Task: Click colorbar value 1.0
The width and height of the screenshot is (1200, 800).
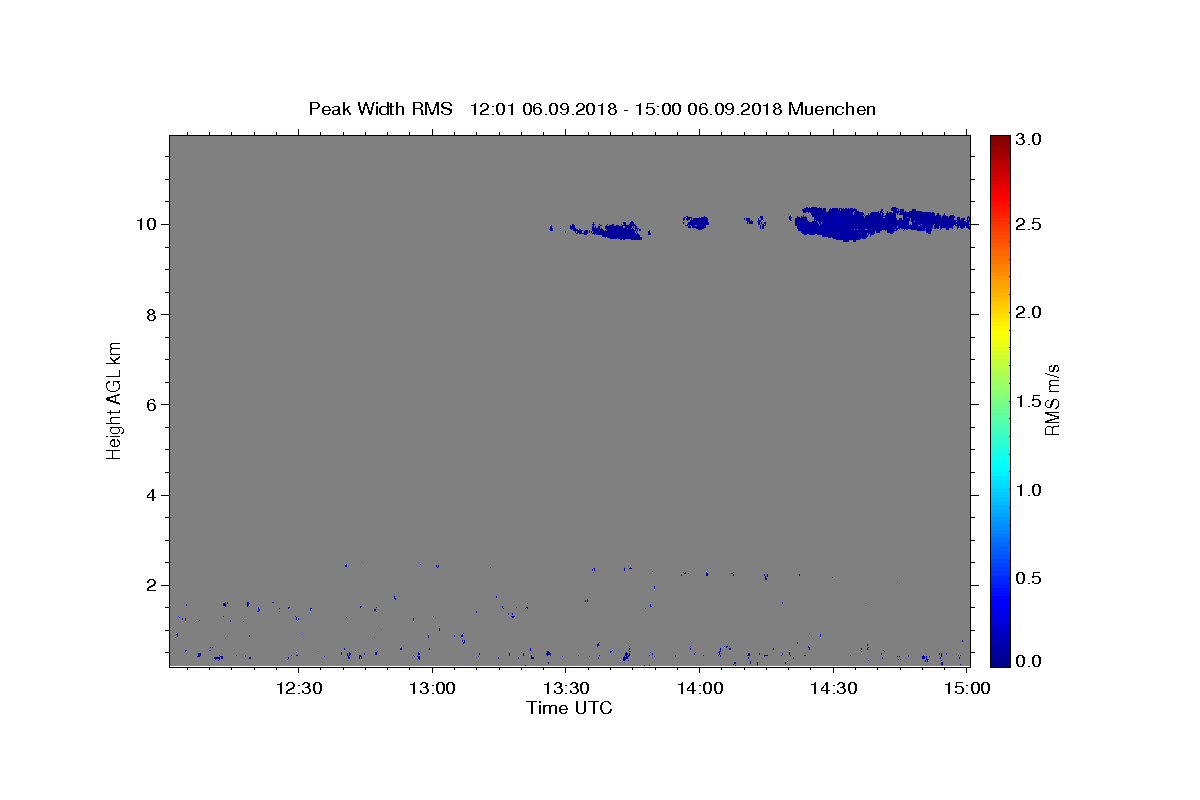Action: tap(1029, 490)
